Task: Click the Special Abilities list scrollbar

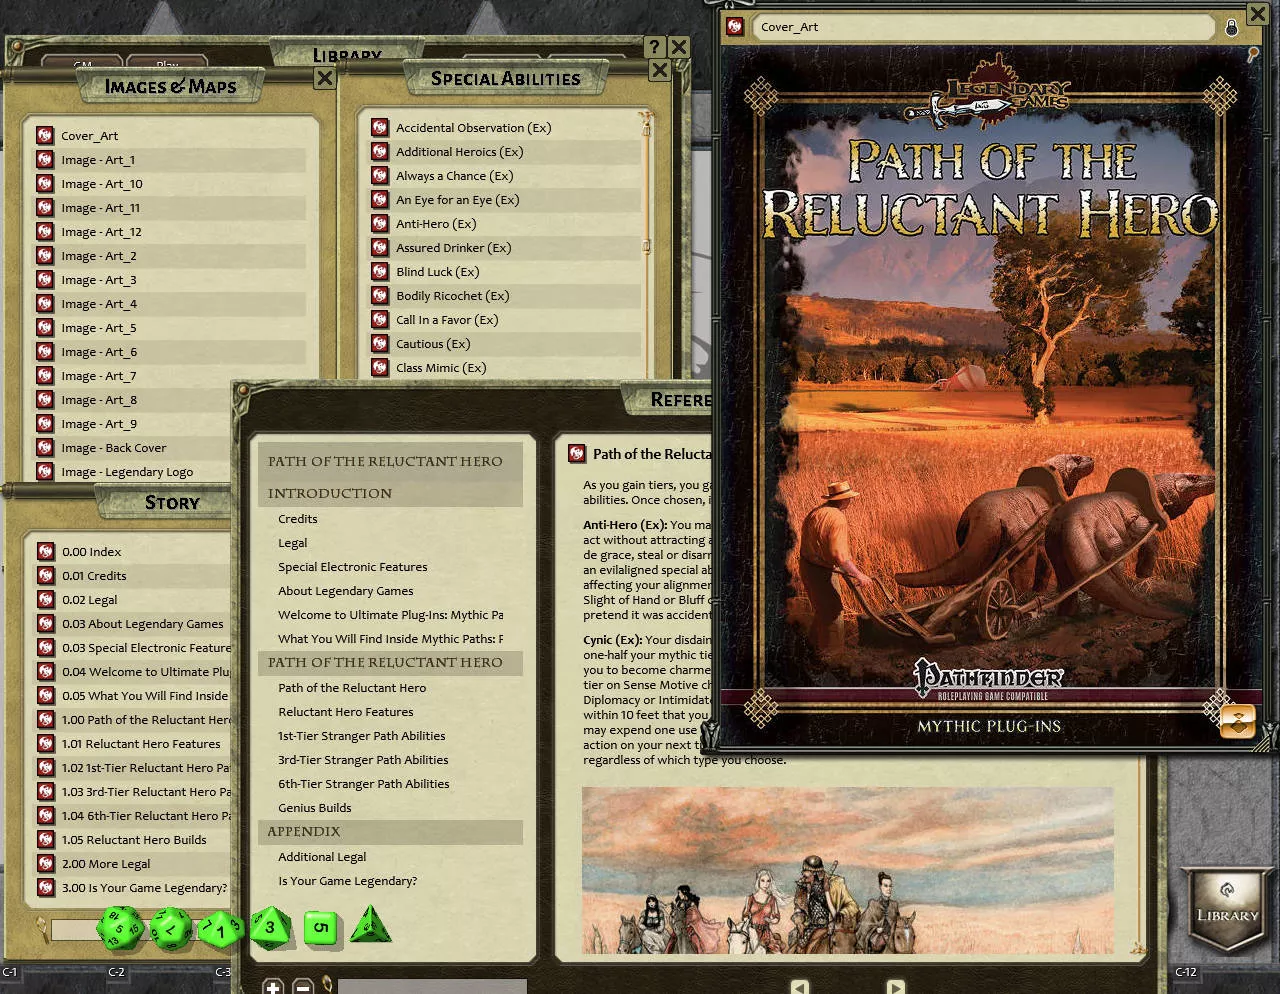Action: click(x=647, y=245)
